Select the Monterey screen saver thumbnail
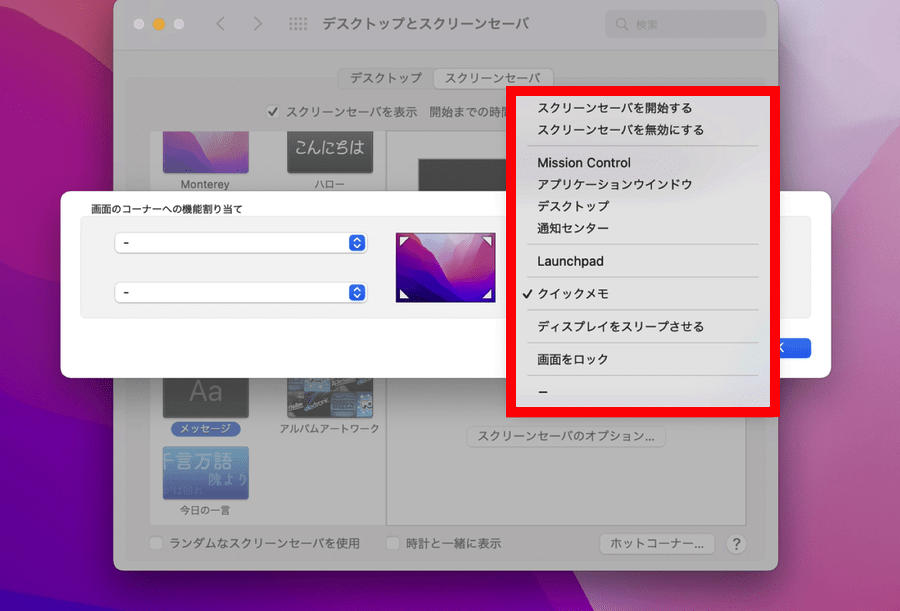 [205, 152]
